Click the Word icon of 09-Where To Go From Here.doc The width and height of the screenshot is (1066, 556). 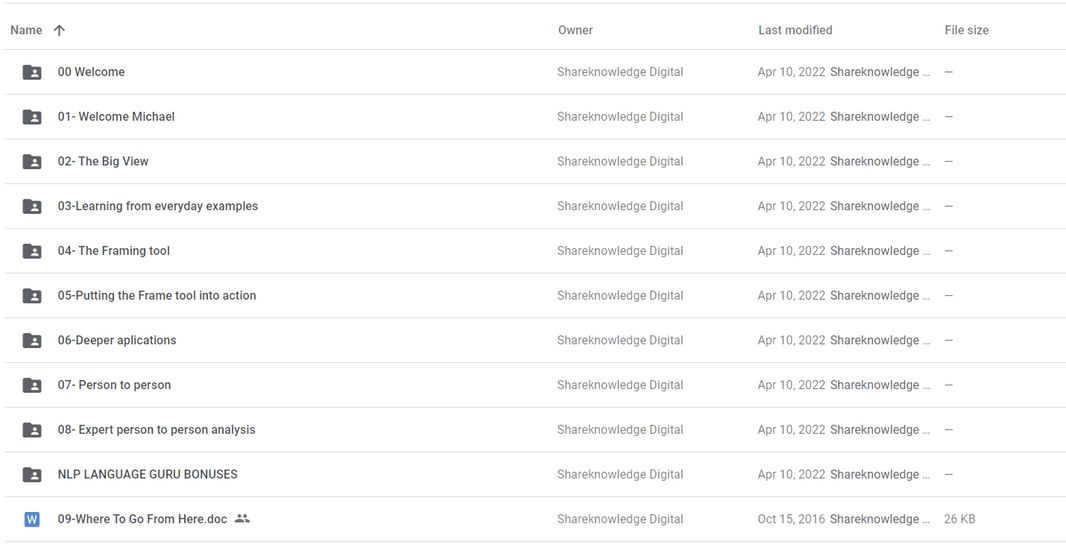(x=32, y=519)
